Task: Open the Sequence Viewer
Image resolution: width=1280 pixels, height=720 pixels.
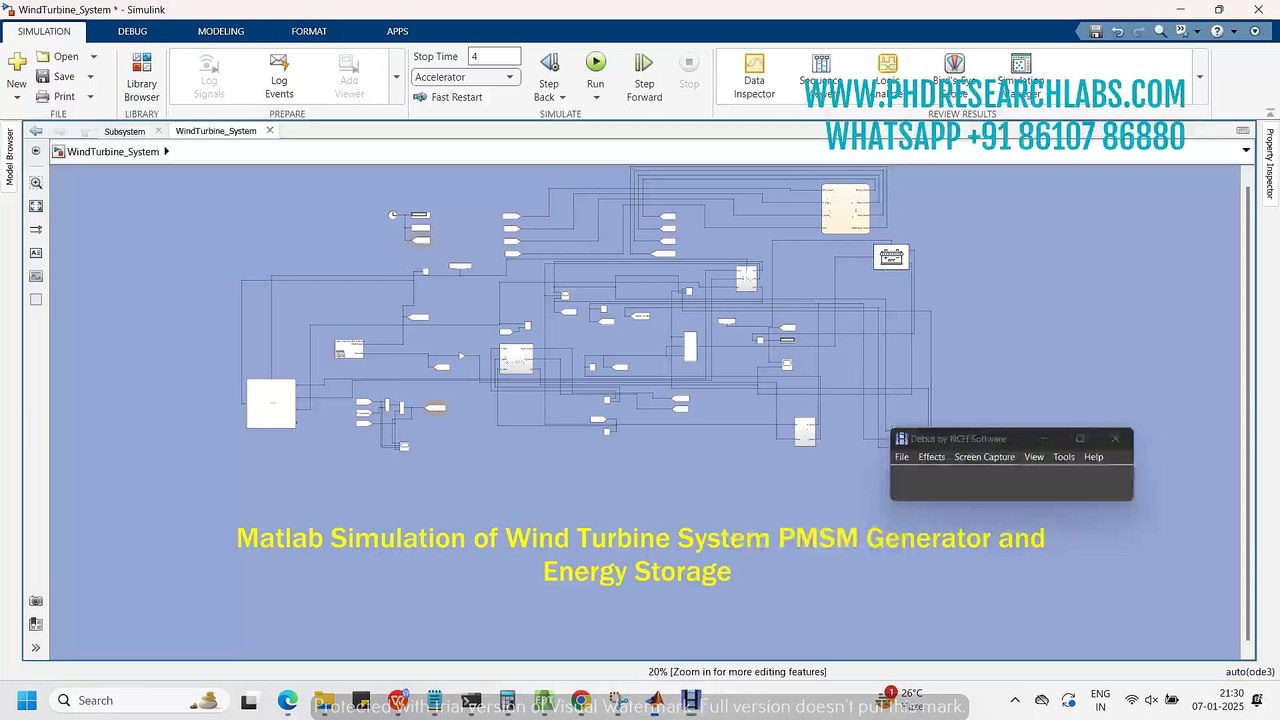Action: tap(821, 76)
